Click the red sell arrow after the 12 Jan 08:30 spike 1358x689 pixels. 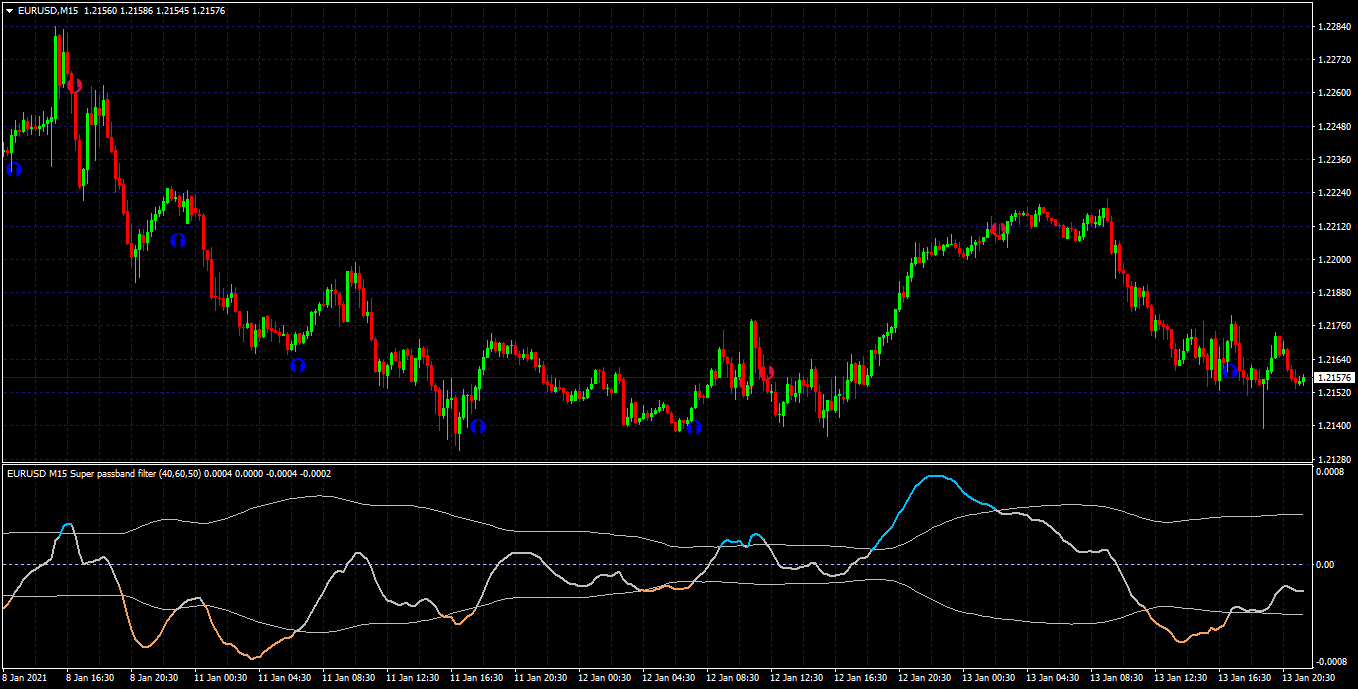coord(768,372)
